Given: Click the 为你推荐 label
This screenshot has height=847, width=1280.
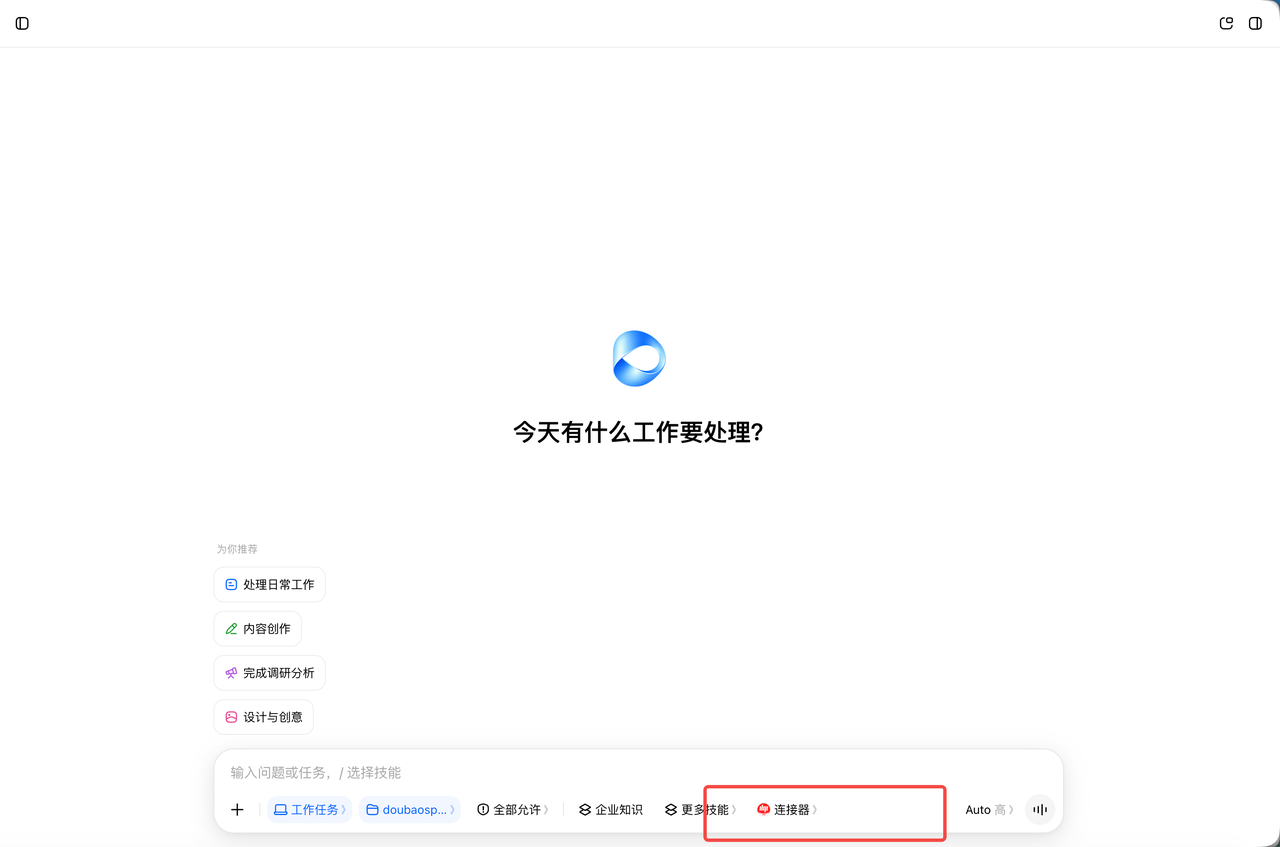Looking at the screenshot, I should pyautogui.click(x=237, y=549).
